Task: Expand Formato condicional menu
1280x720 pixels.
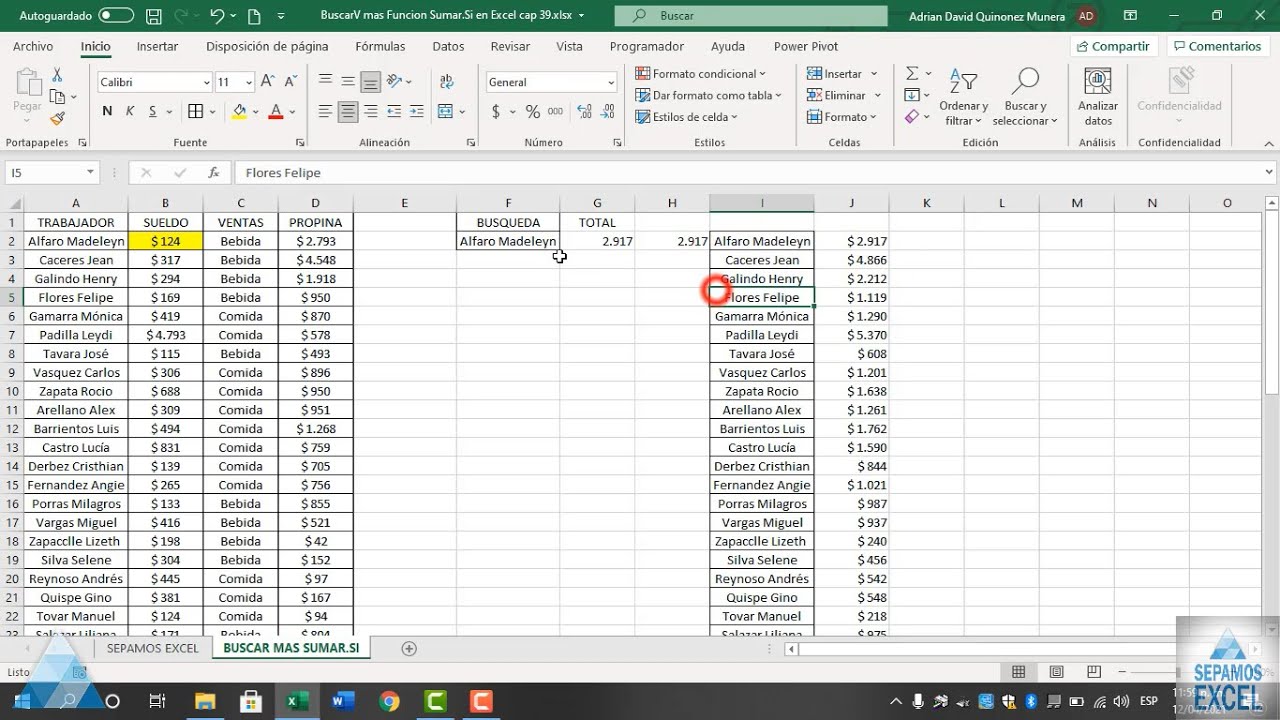Action: tap(700, 73)
